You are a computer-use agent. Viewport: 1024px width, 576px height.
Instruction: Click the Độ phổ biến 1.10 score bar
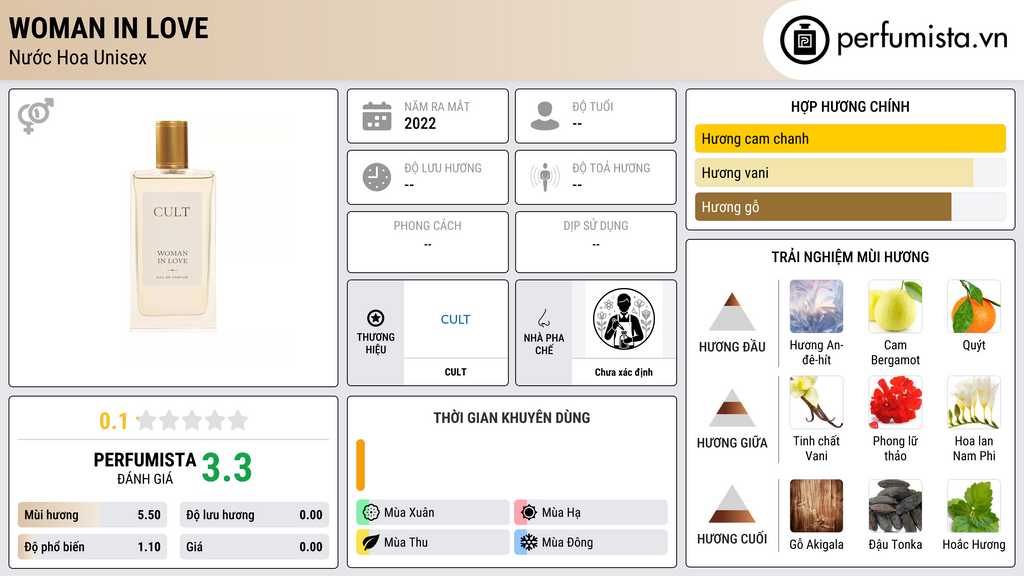tap(92, 547)
